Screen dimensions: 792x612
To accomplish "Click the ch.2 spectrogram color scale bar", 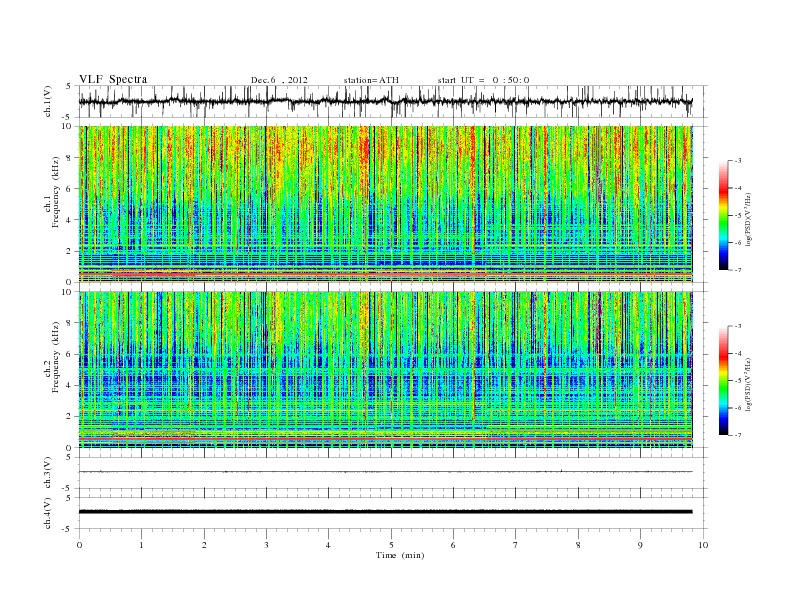I will pos(723,381).
